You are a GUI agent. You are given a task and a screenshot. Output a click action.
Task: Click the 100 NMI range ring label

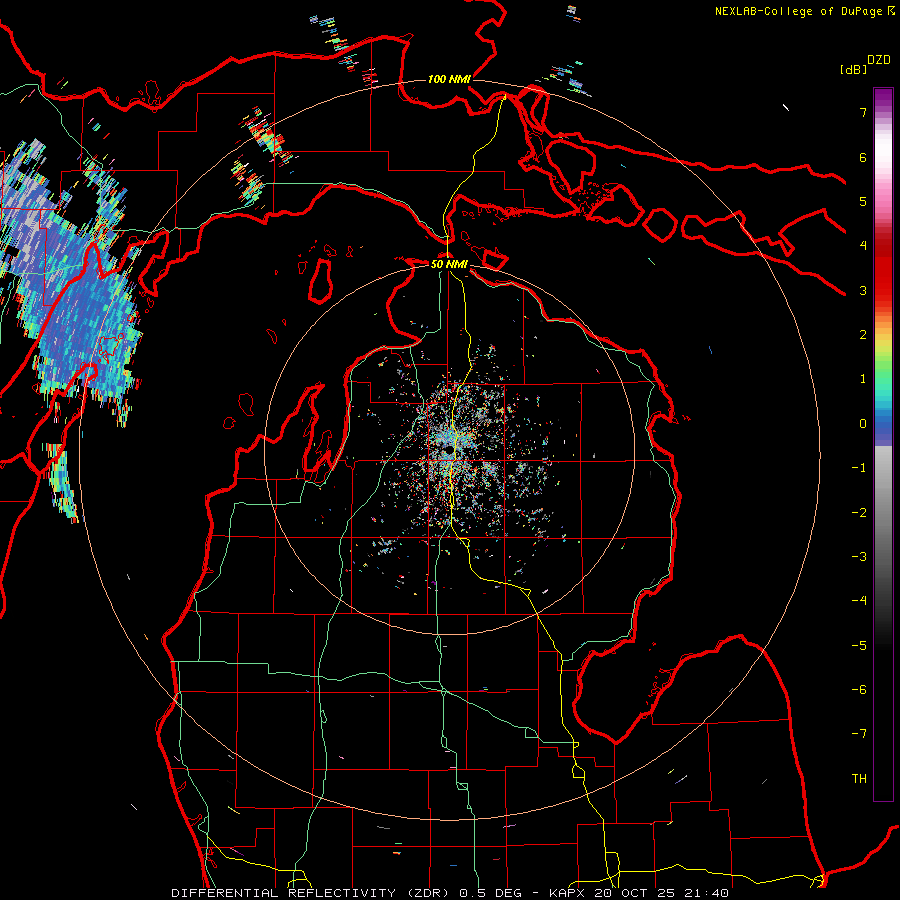[x=449, y=79]
